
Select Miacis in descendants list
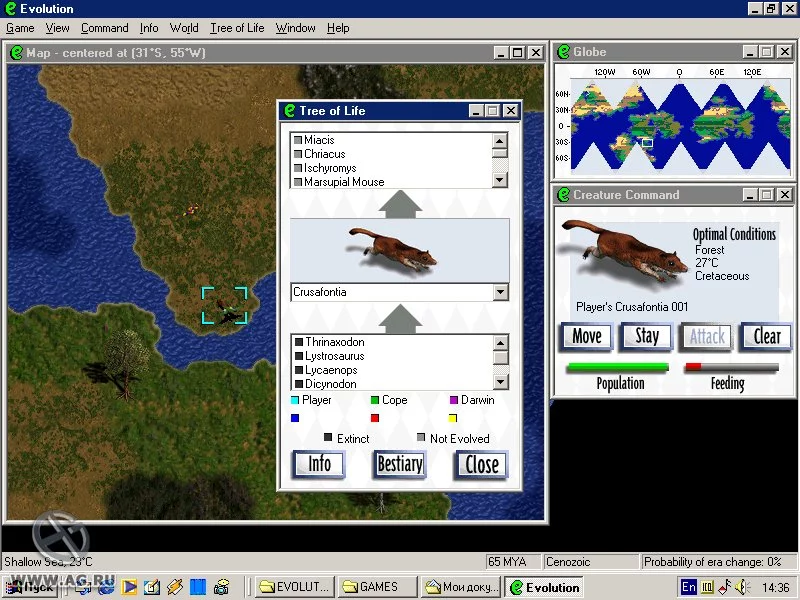(x=319, y=140)
